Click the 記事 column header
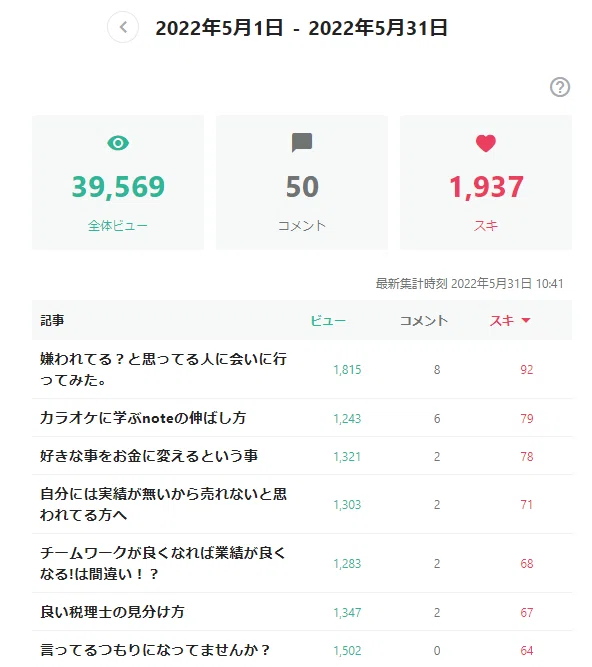The width and height of the screenshot is (592, 667). click(x=52, y=320)
